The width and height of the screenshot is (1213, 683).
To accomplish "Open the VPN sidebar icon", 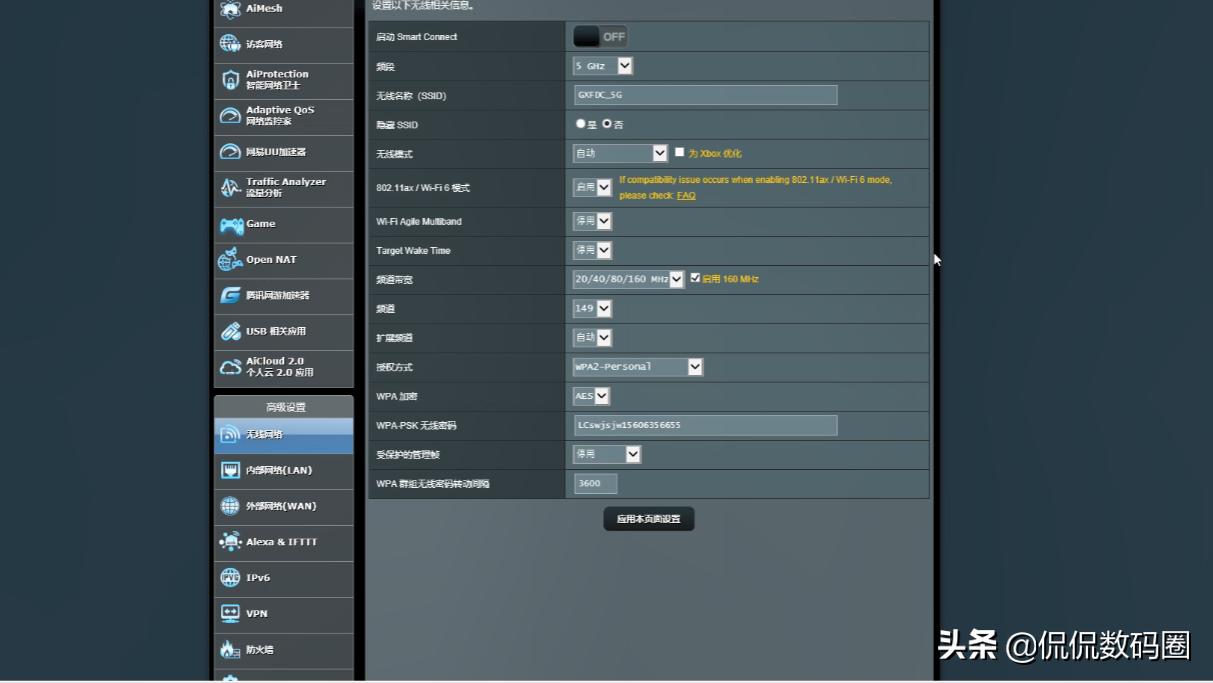I will (x=230, y=614).
